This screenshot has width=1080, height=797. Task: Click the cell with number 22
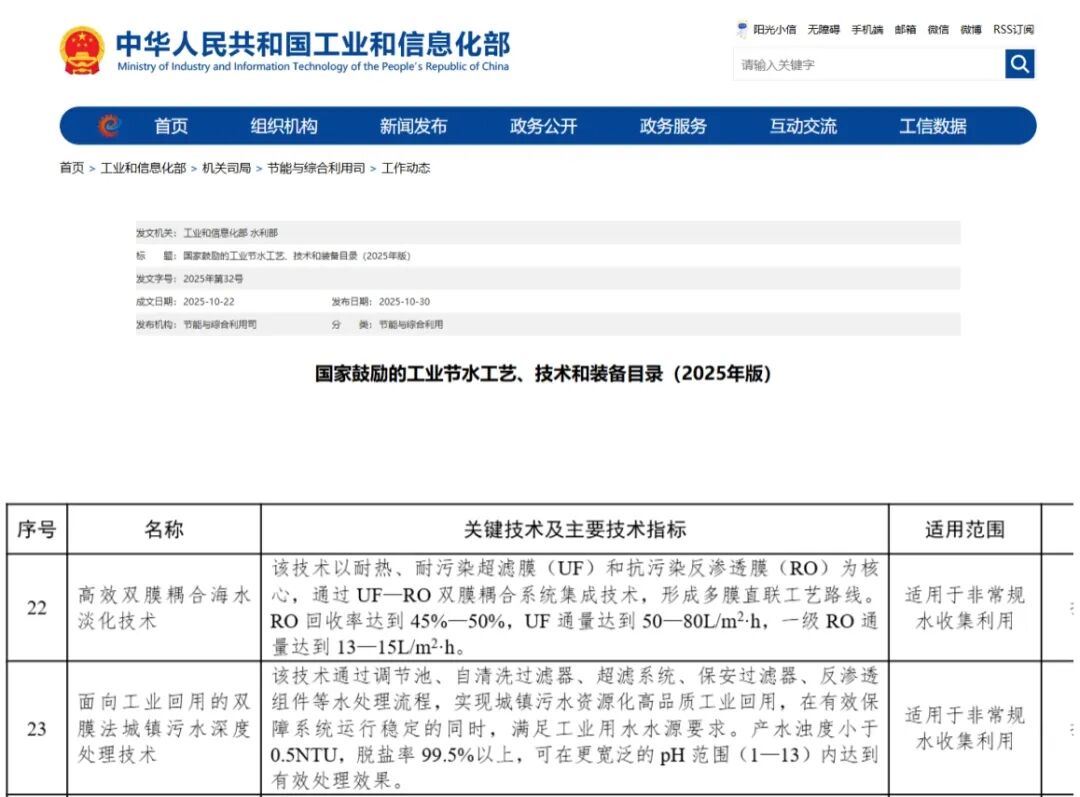[37, 608]
